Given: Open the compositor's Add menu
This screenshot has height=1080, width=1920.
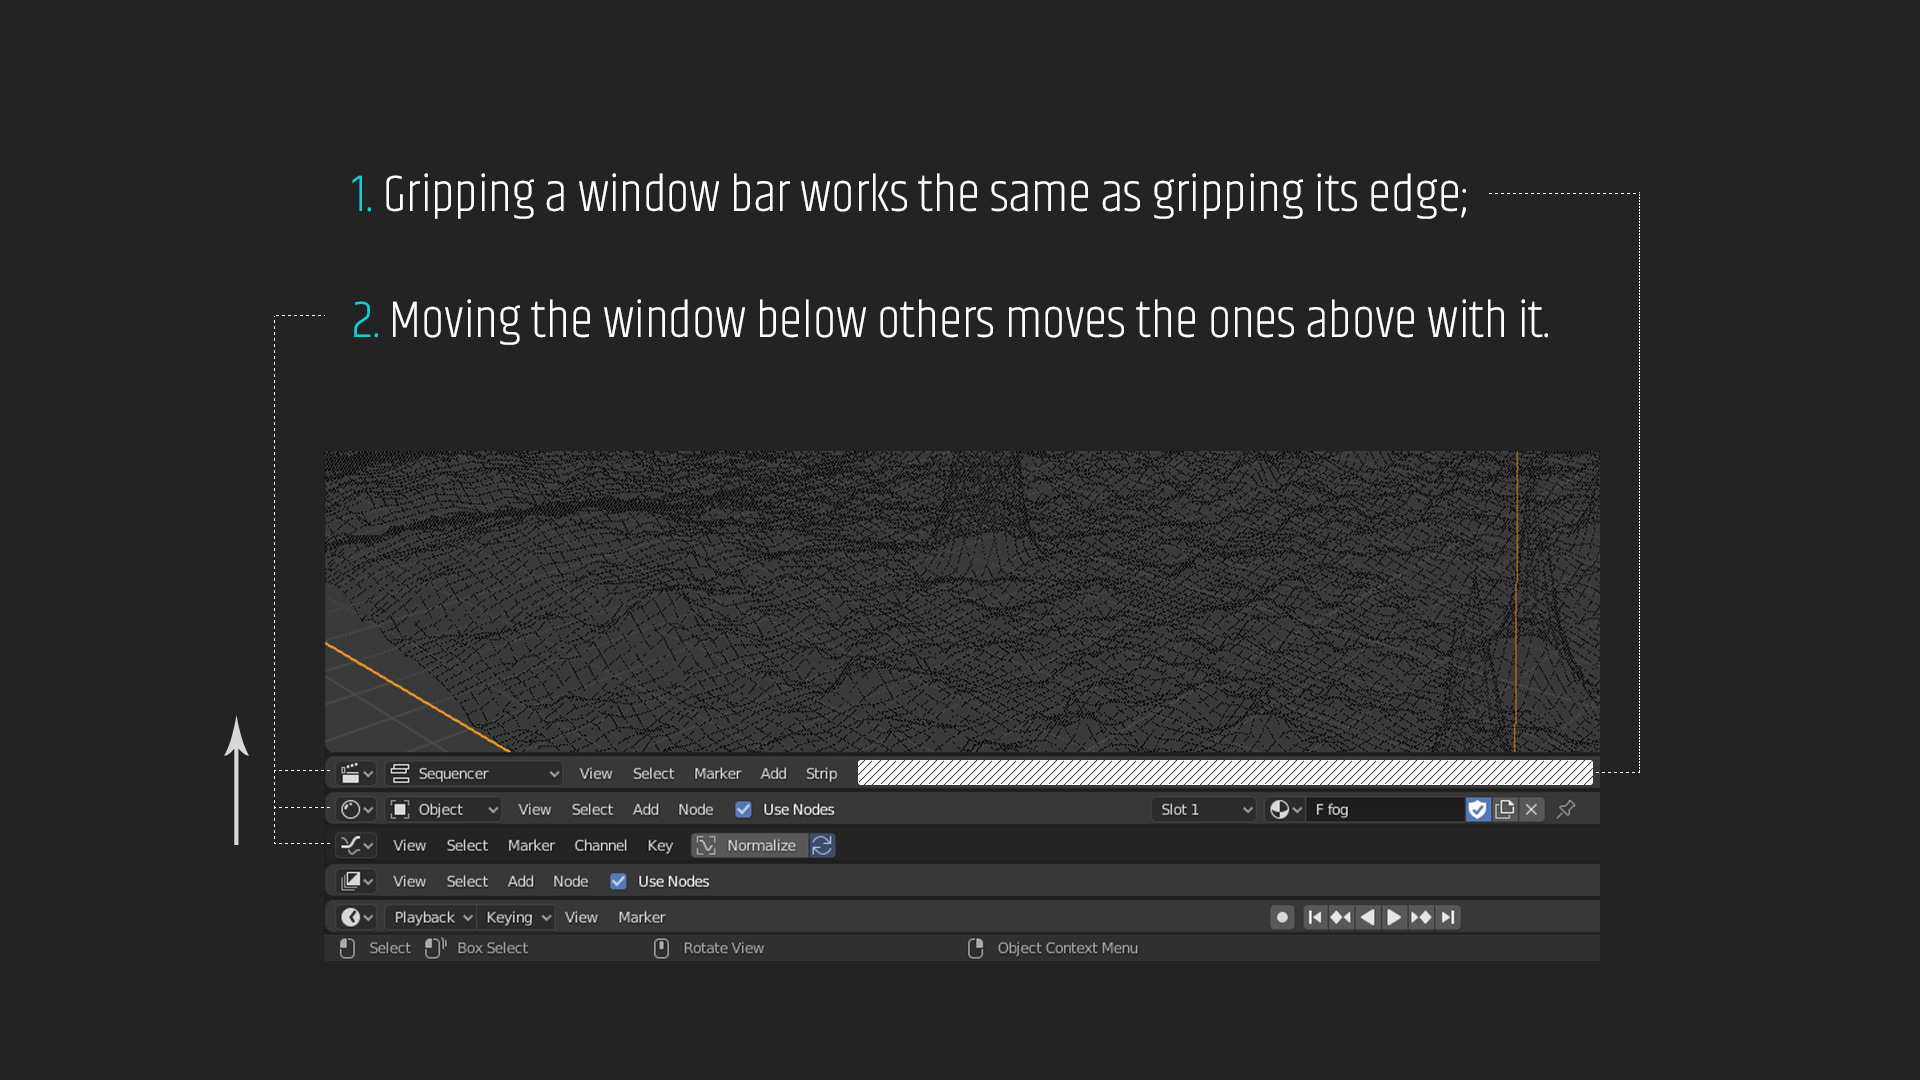Looking at the screenshot, I should 521,881.
